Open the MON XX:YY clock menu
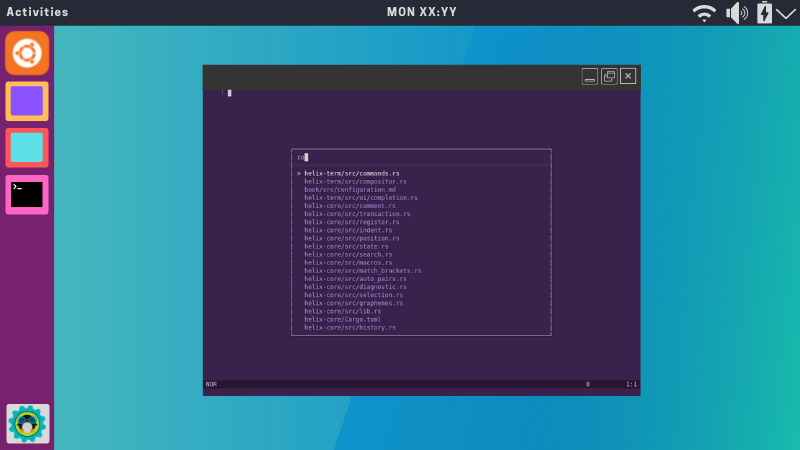This screenshot has width=800, height=450. (421, 12)
